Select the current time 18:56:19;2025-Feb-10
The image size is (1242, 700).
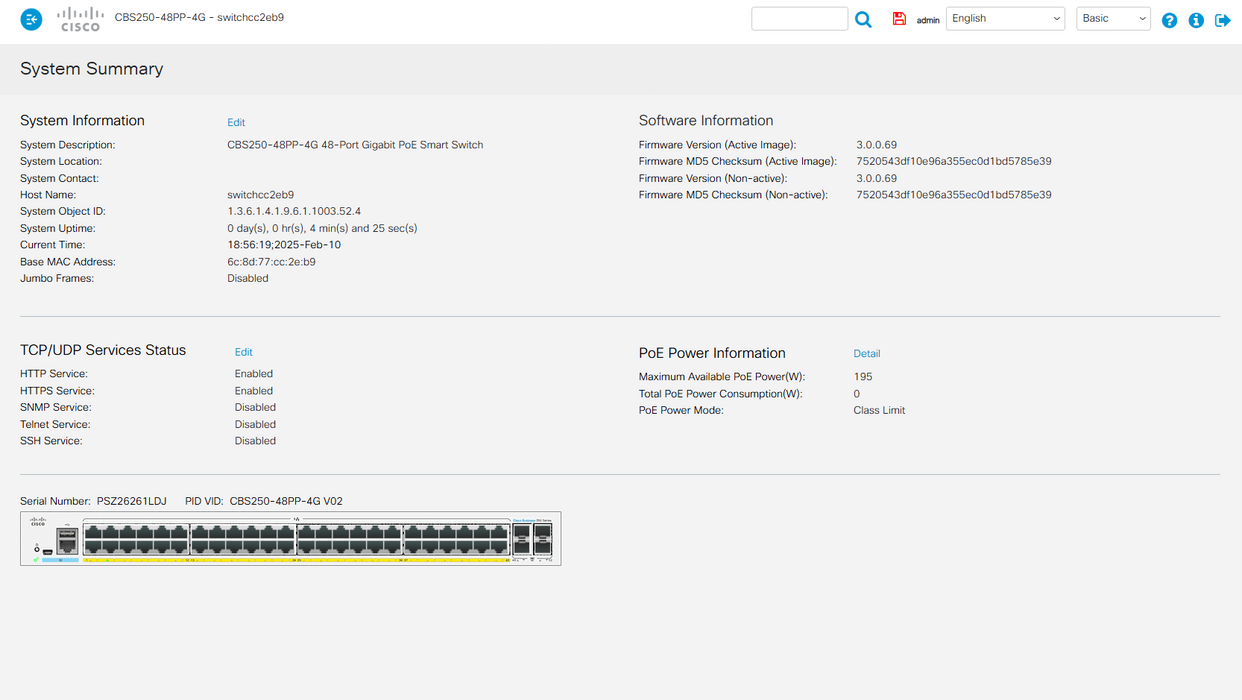tap(284, 245)
